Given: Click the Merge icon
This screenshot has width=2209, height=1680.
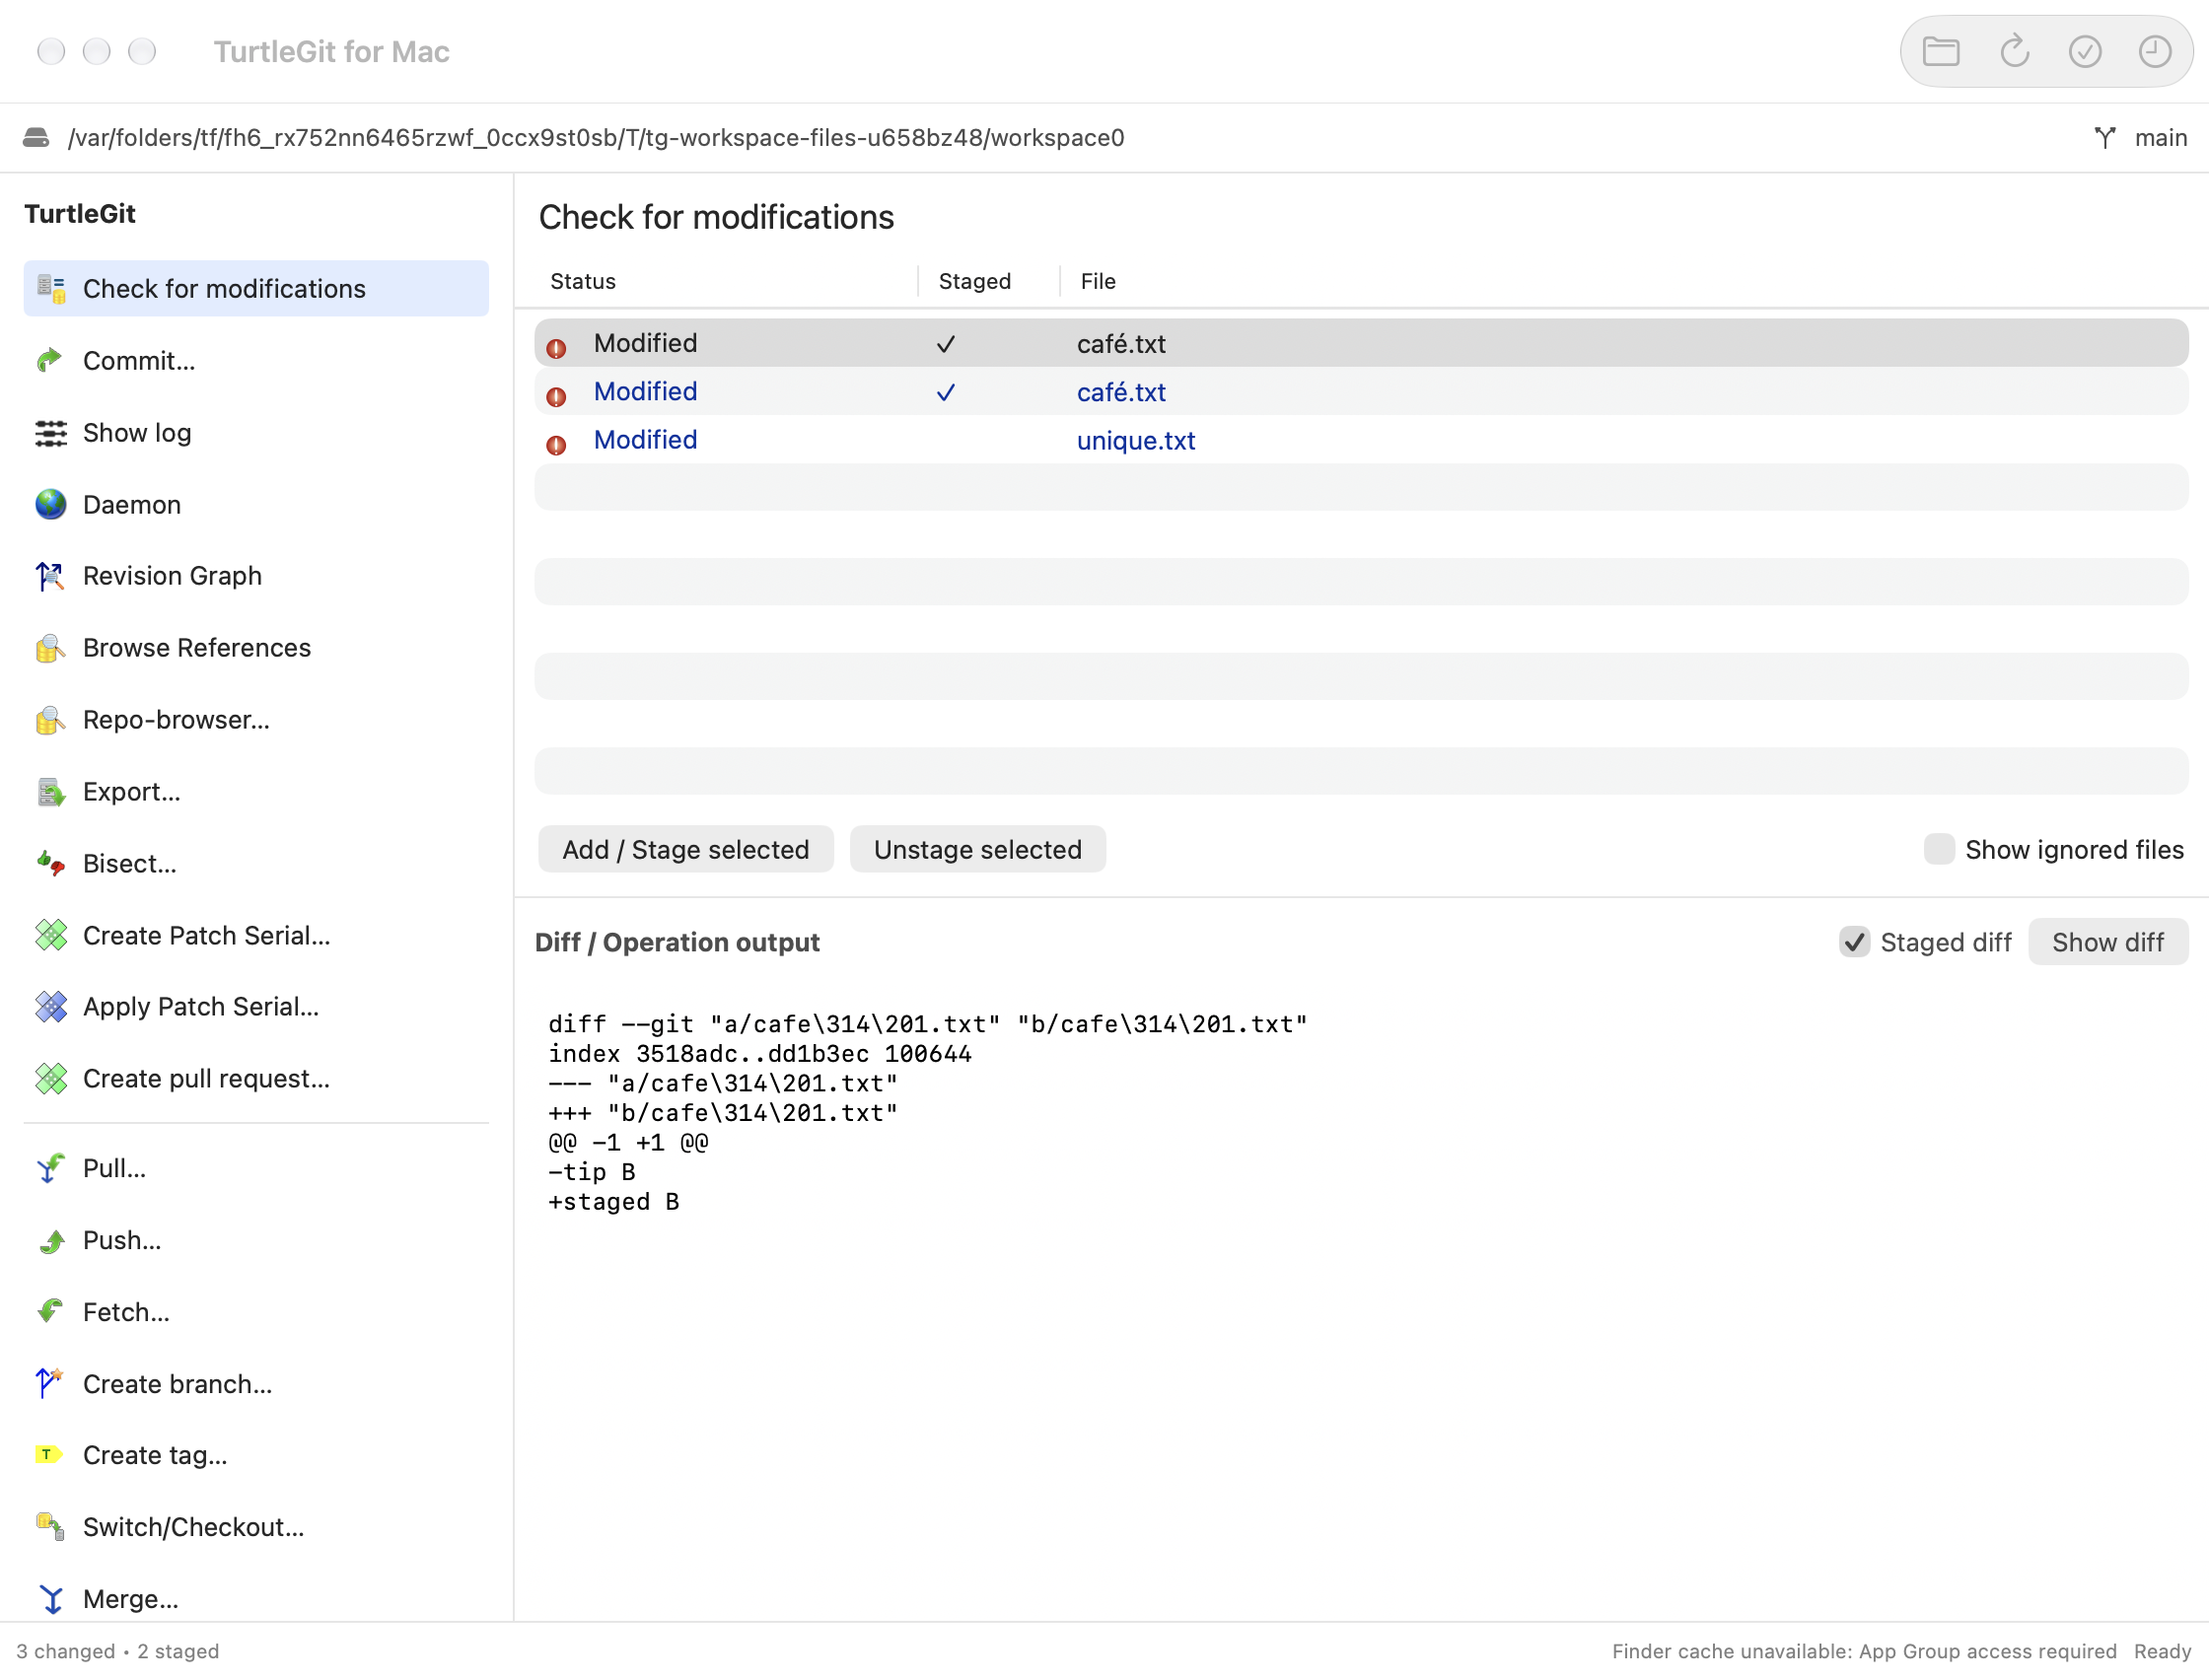Looking at the screenshot, I should tap(50, 1599).
